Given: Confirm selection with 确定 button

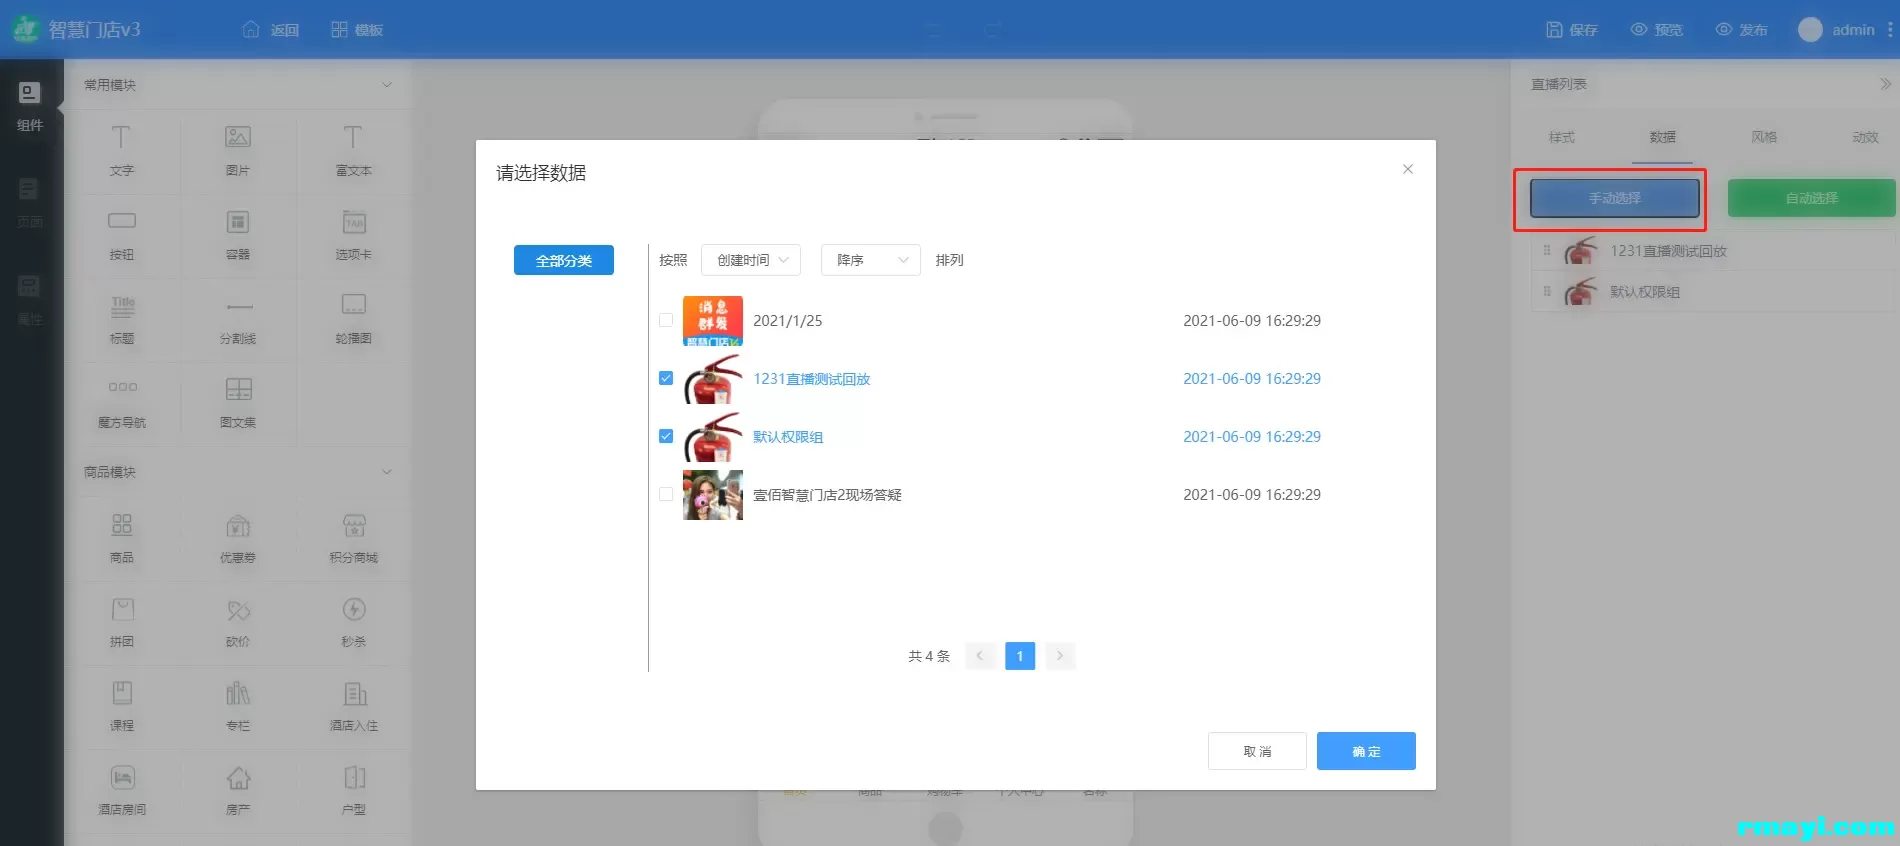Looking at the screenshot, I should pyautogui.click(x=1366, y=751).
